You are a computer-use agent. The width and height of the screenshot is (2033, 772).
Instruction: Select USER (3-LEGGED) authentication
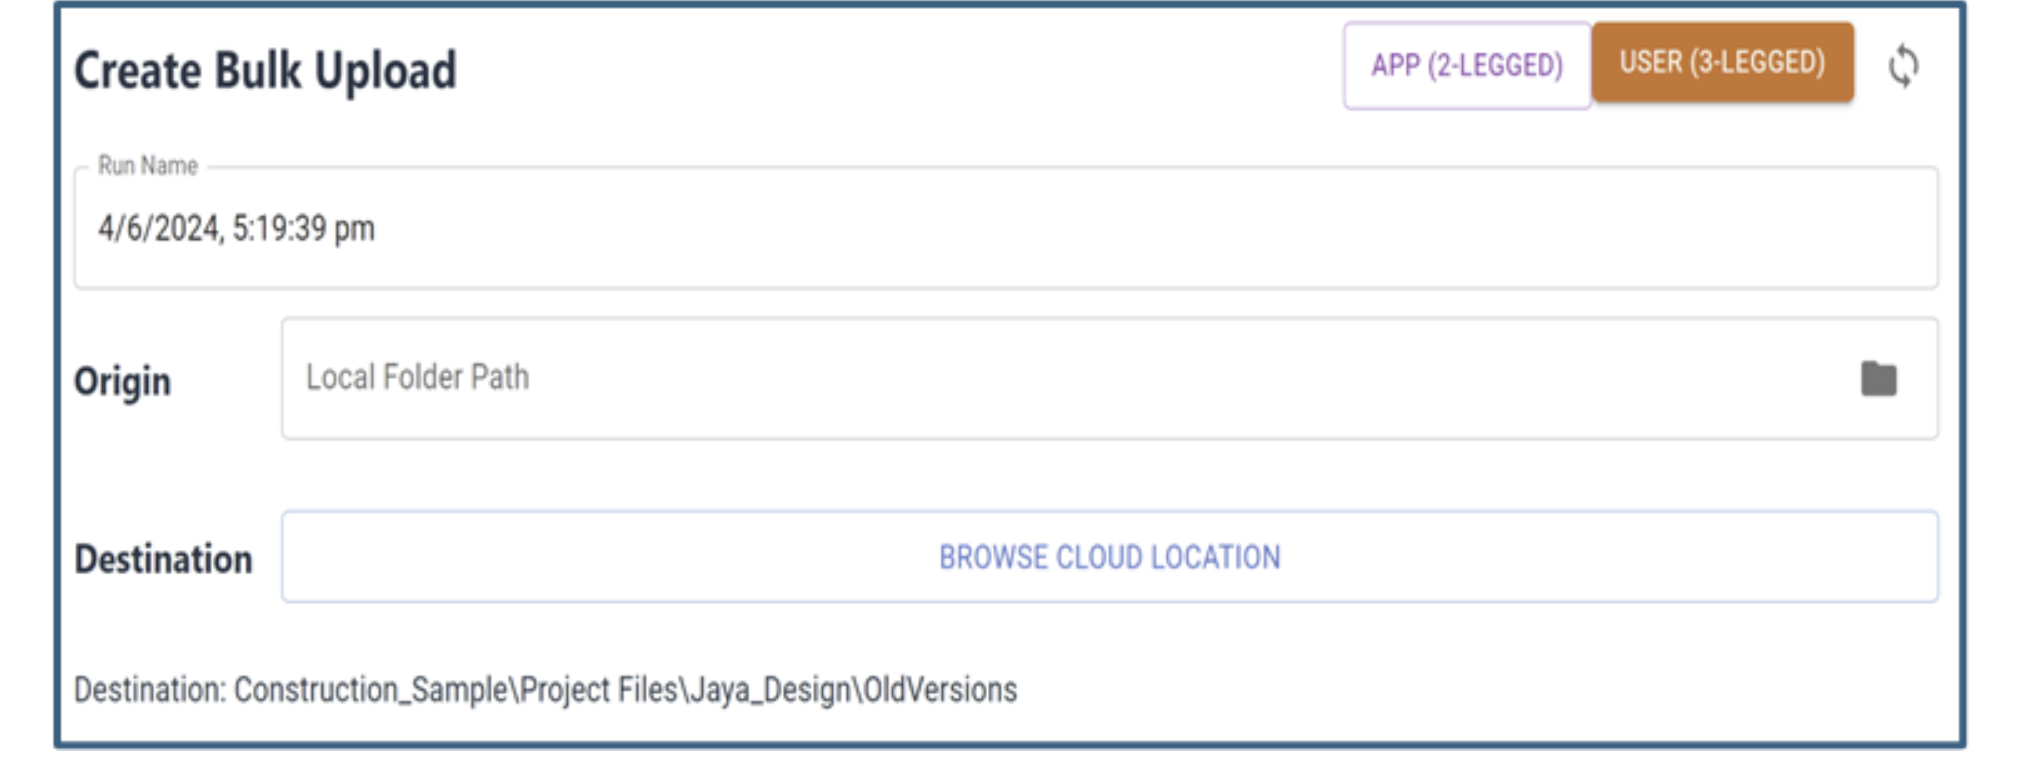pyautogui.click(x=1723, y=63)
